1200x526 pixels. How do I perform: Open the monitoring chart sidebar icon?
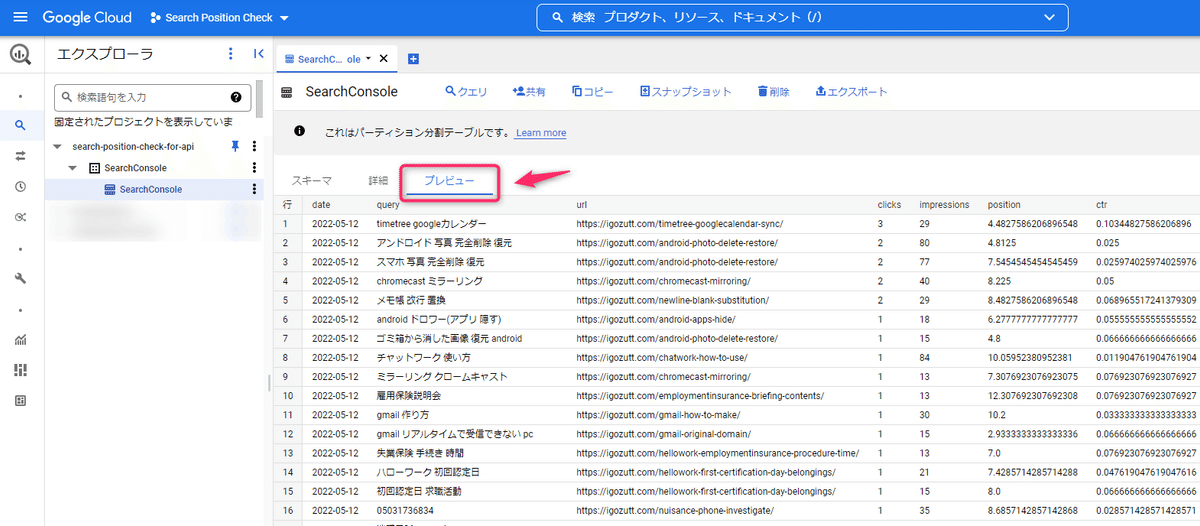click(20, 340)
